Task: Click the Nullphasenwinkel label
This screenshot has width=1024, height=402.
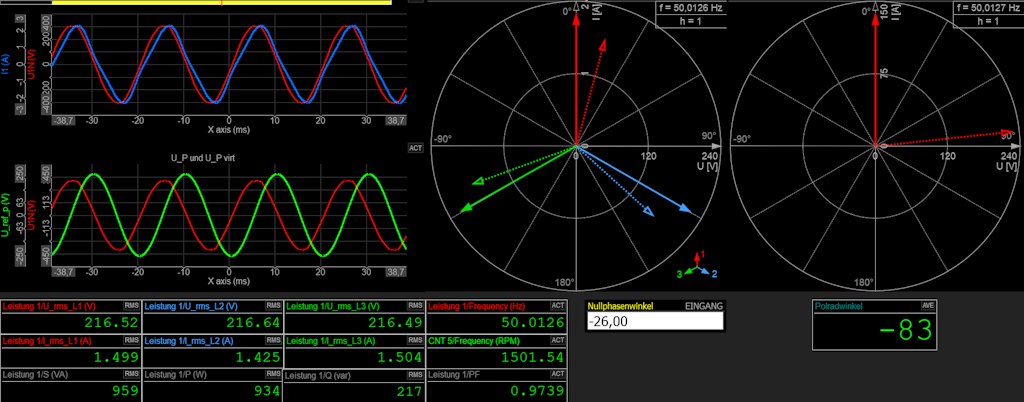Action: pyautogui.click(x=618, y=305)
